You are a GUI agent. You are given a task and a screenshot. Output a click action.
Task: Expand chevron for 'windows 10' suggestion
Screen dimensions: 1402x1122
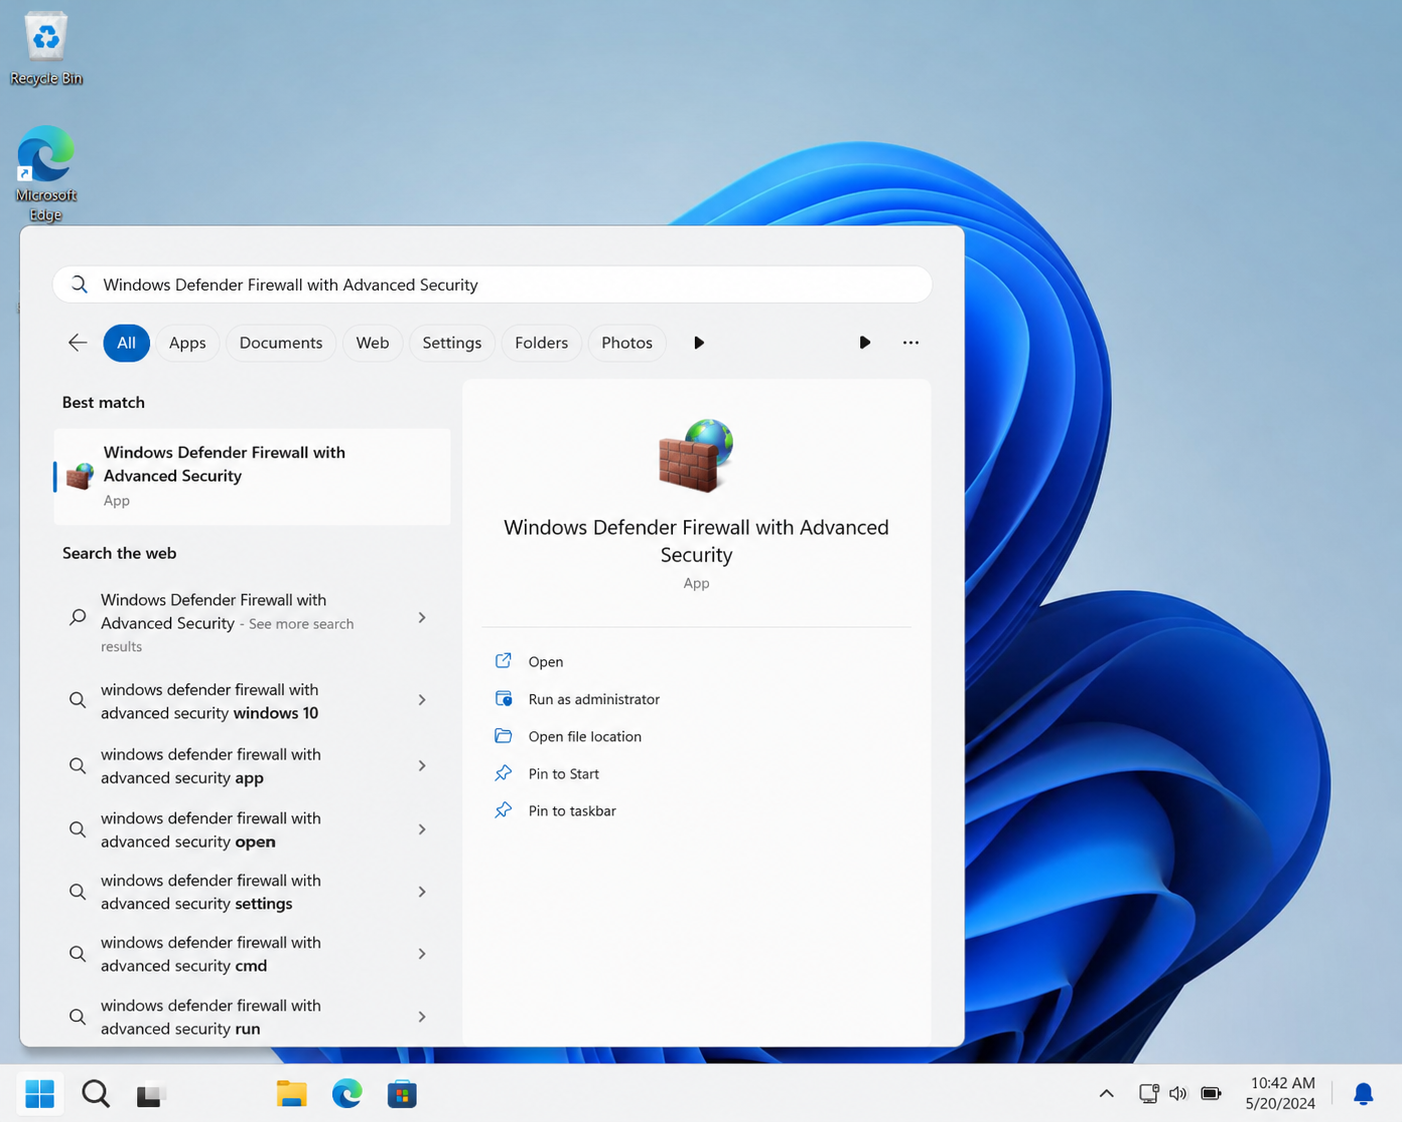[x=422, y=700]
